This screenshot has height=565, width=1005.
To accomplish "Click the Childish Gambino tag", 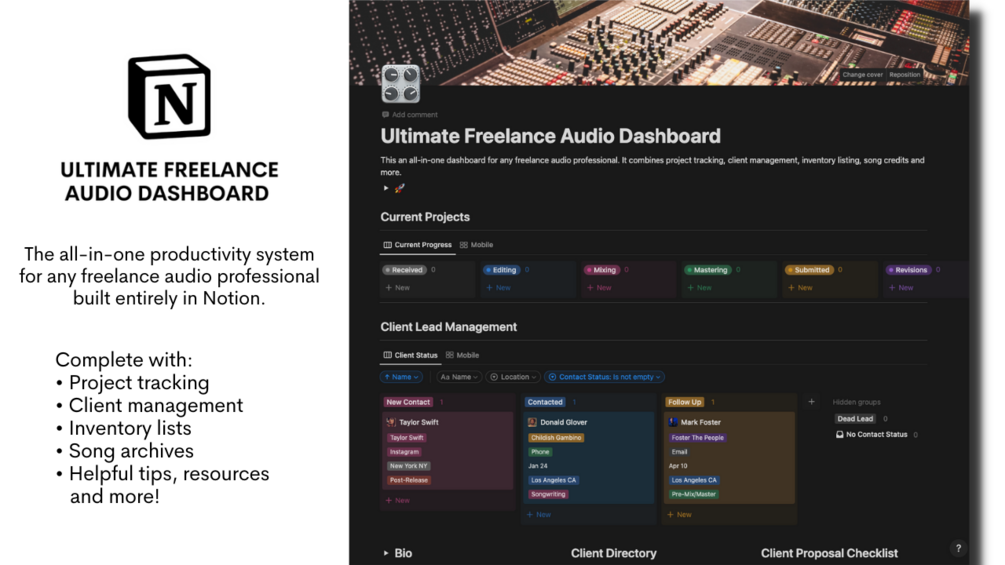I will click(556, 438).
